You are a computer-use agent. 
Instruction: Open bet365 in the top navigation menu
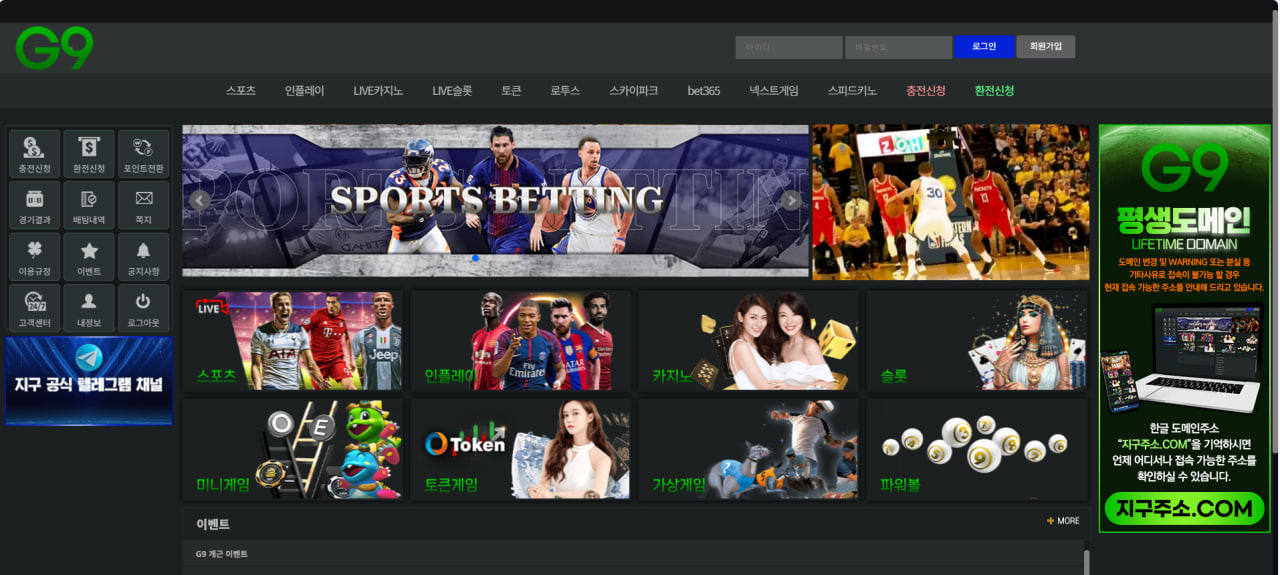tap(703, 91)
